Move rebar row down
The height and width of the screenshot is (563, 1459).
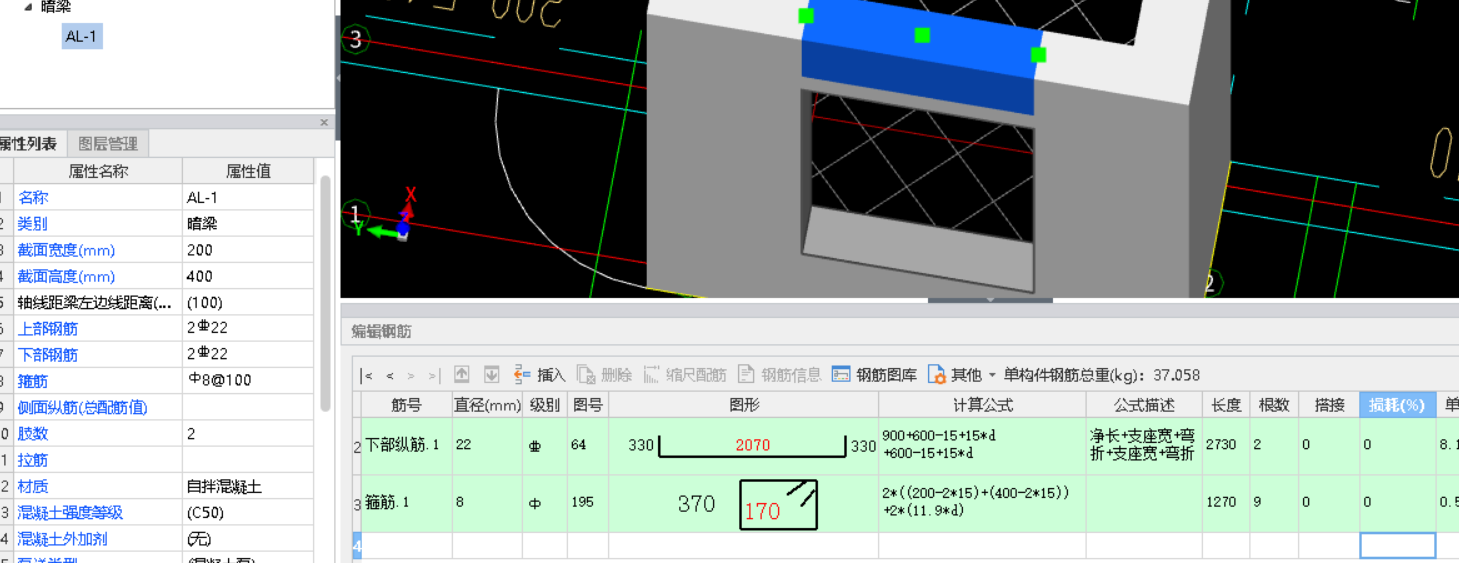point(491,375)
